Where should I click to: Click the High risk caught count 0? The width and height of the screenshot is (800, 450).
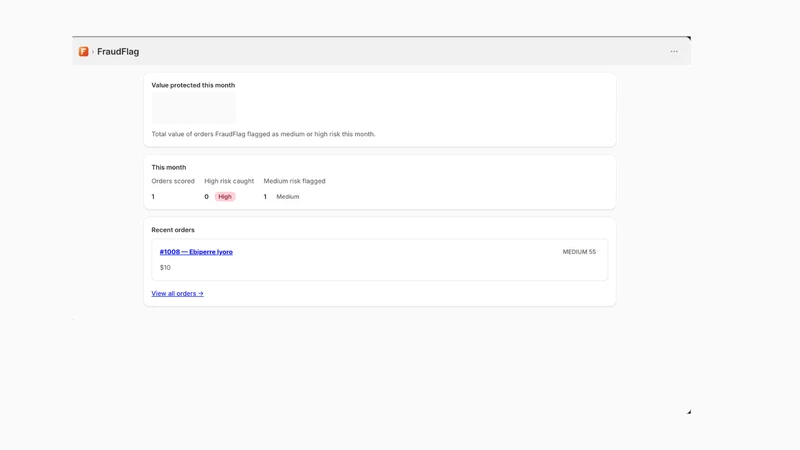[207, 196]
